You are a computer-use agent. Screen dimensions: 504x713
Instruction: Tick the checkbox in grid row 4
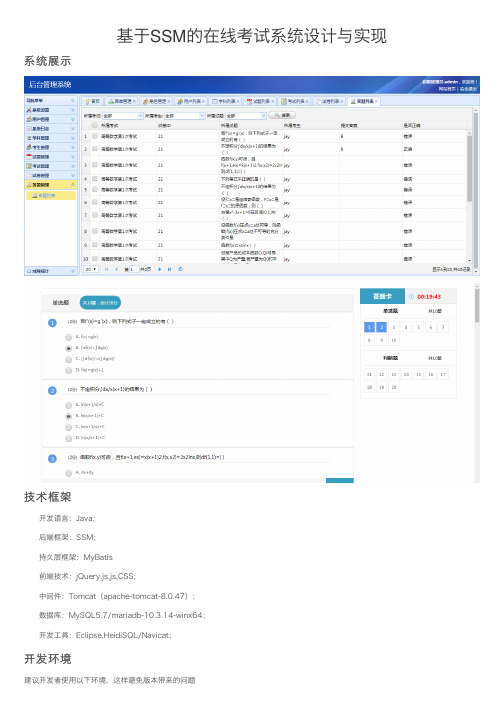click(x=95, y=179)
